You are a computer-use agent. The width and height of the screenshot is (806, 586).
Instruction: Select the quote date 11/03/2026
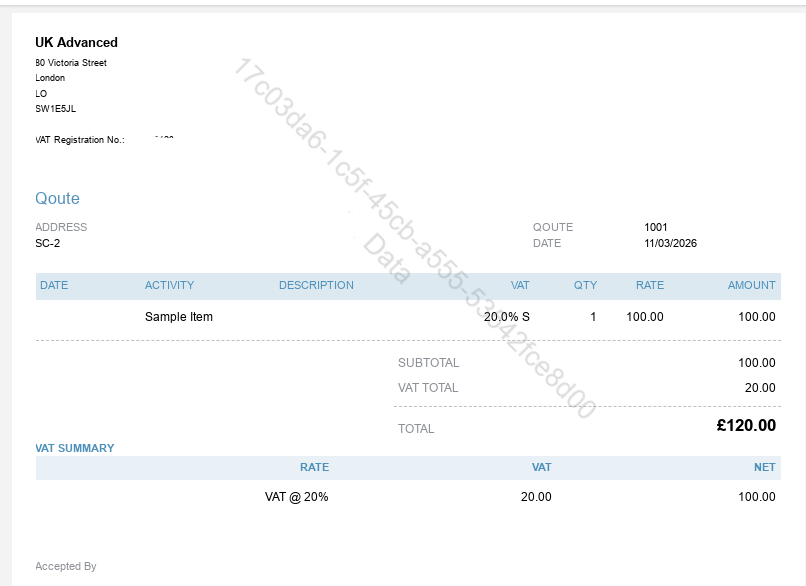click(671, 243)
